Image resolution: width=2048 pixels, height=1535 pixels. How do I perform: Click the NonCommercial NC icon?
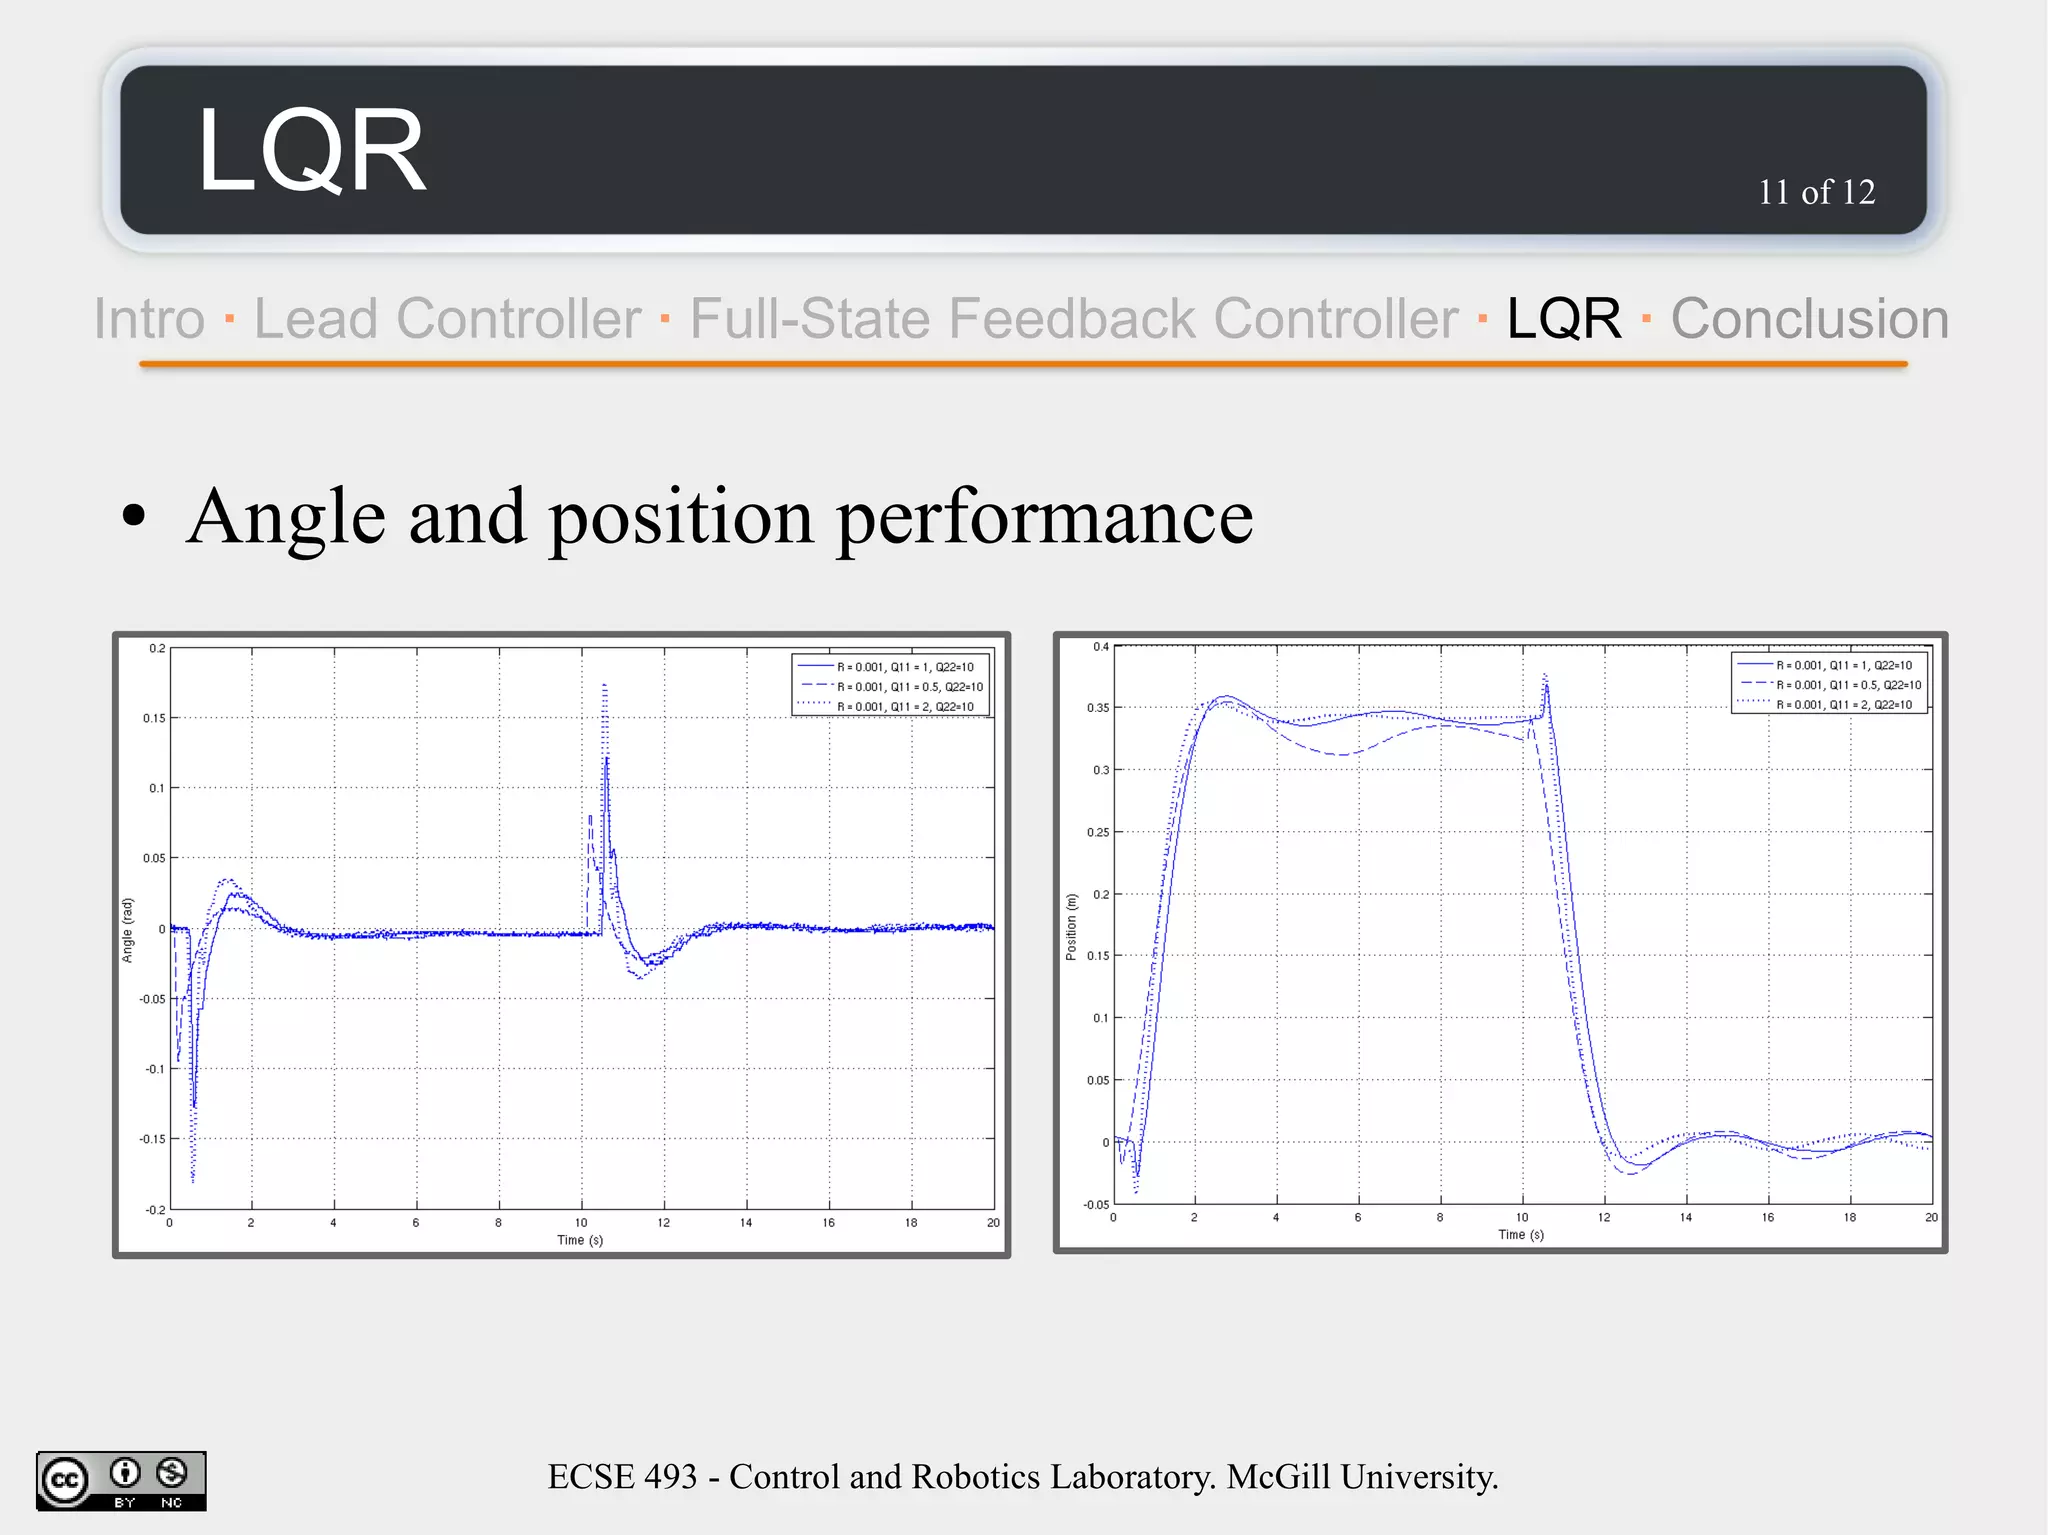tap(172, 1473)
